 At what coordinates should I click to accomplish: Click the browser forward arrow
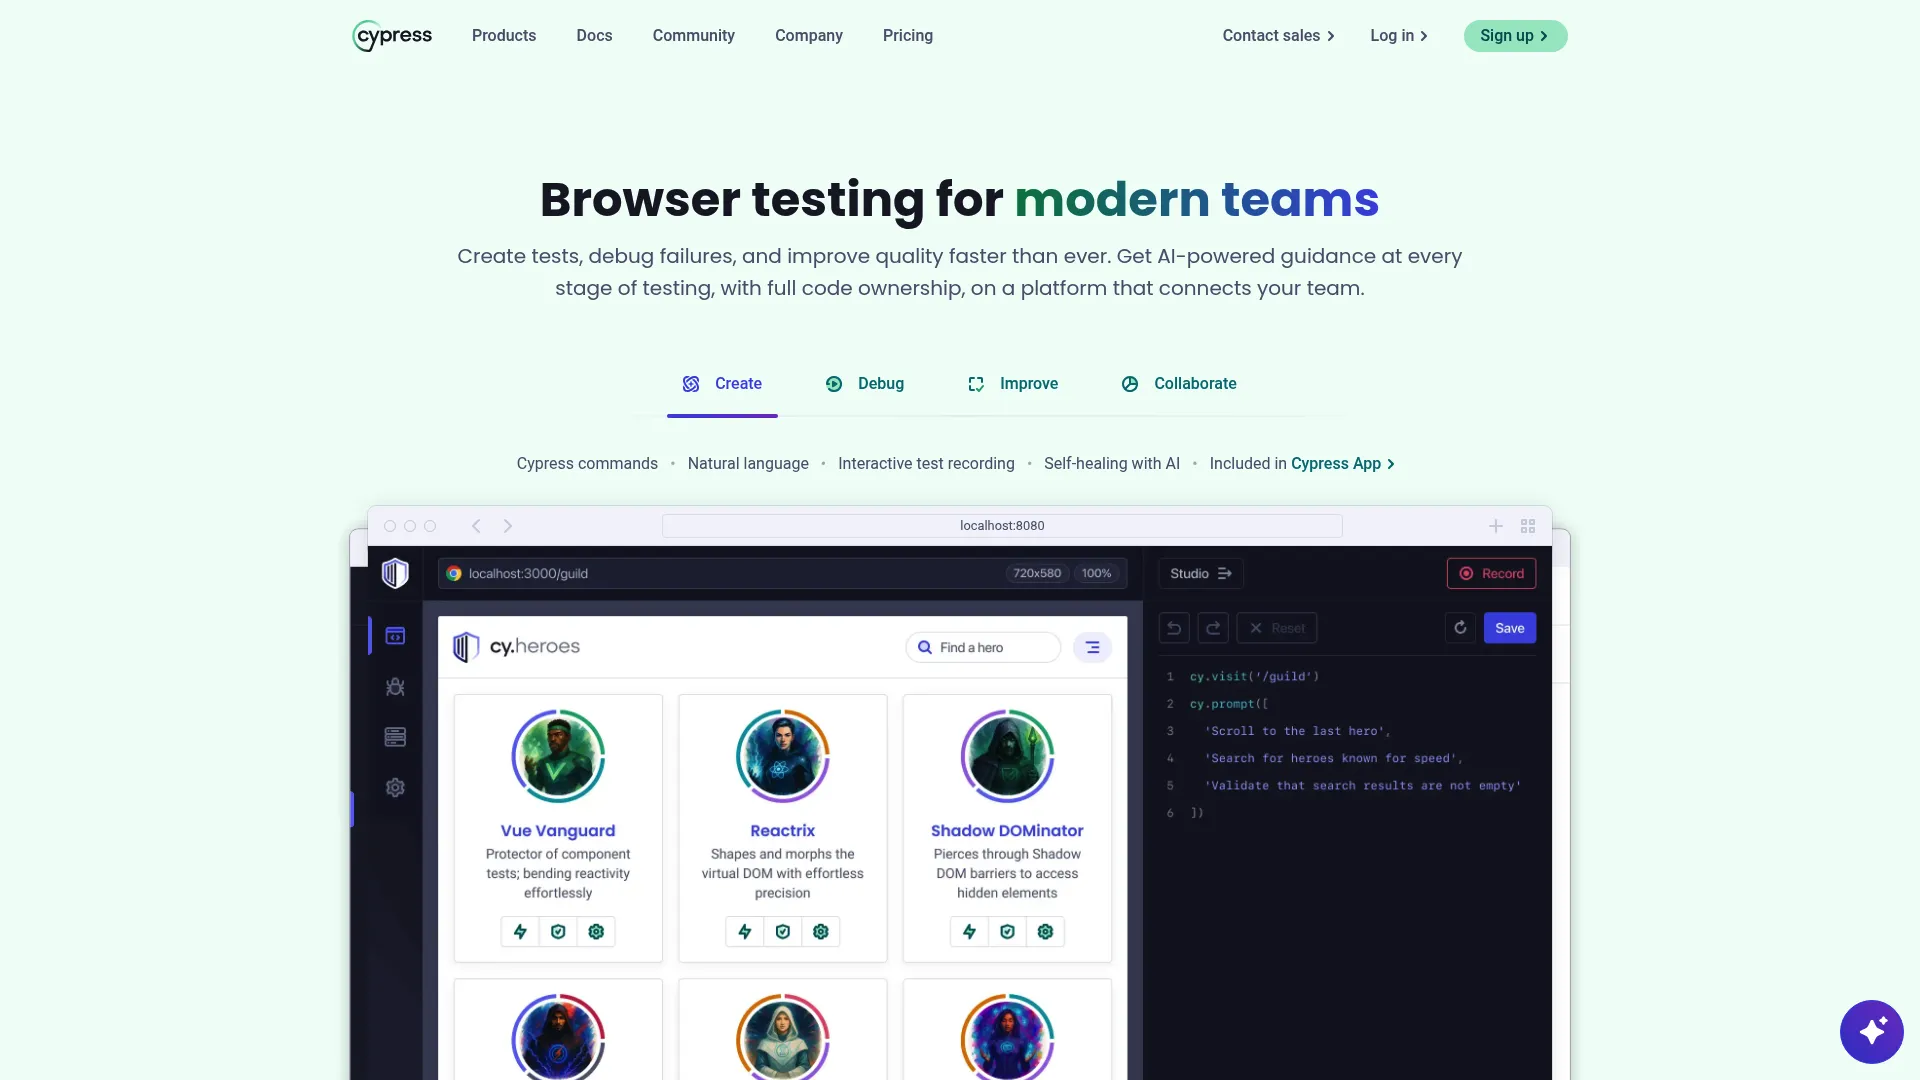[x=508, y=526]
